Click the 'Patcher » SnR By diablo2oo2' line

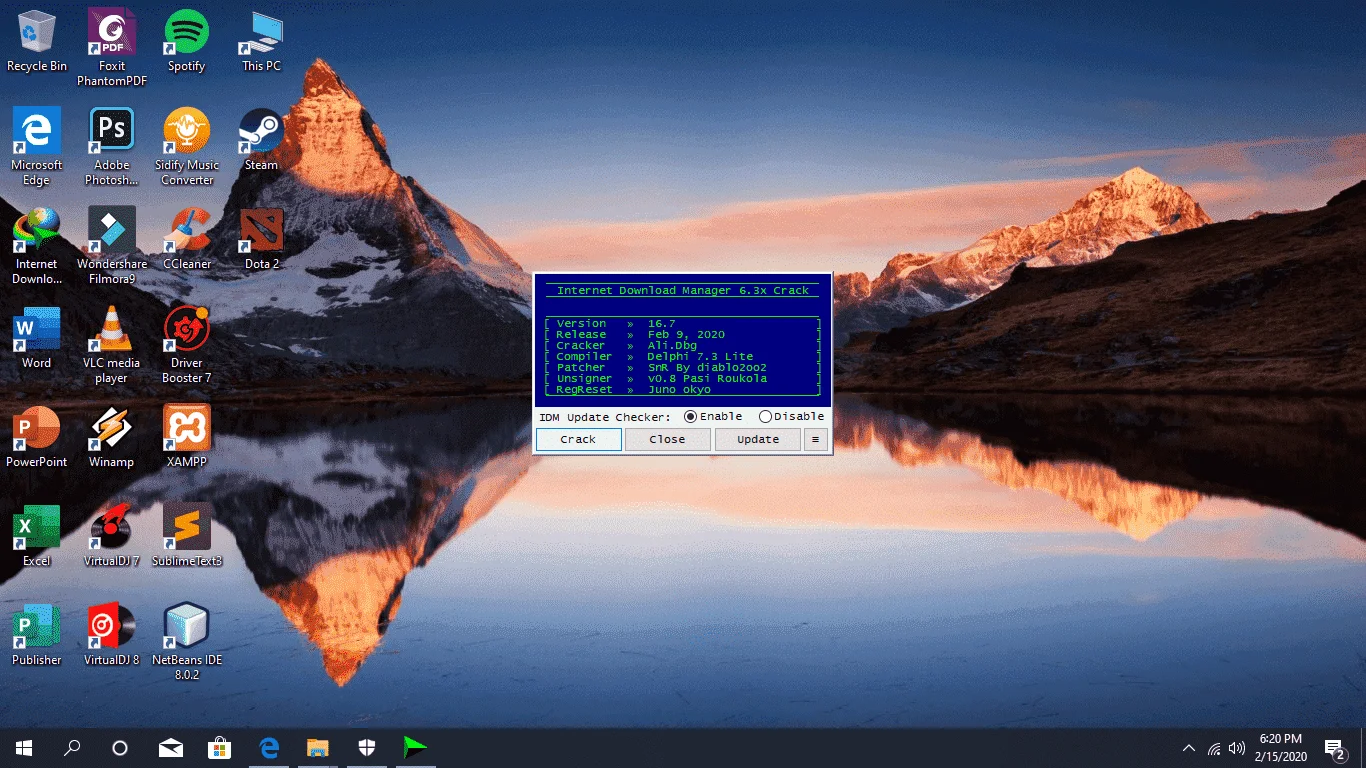click(683, 367)
